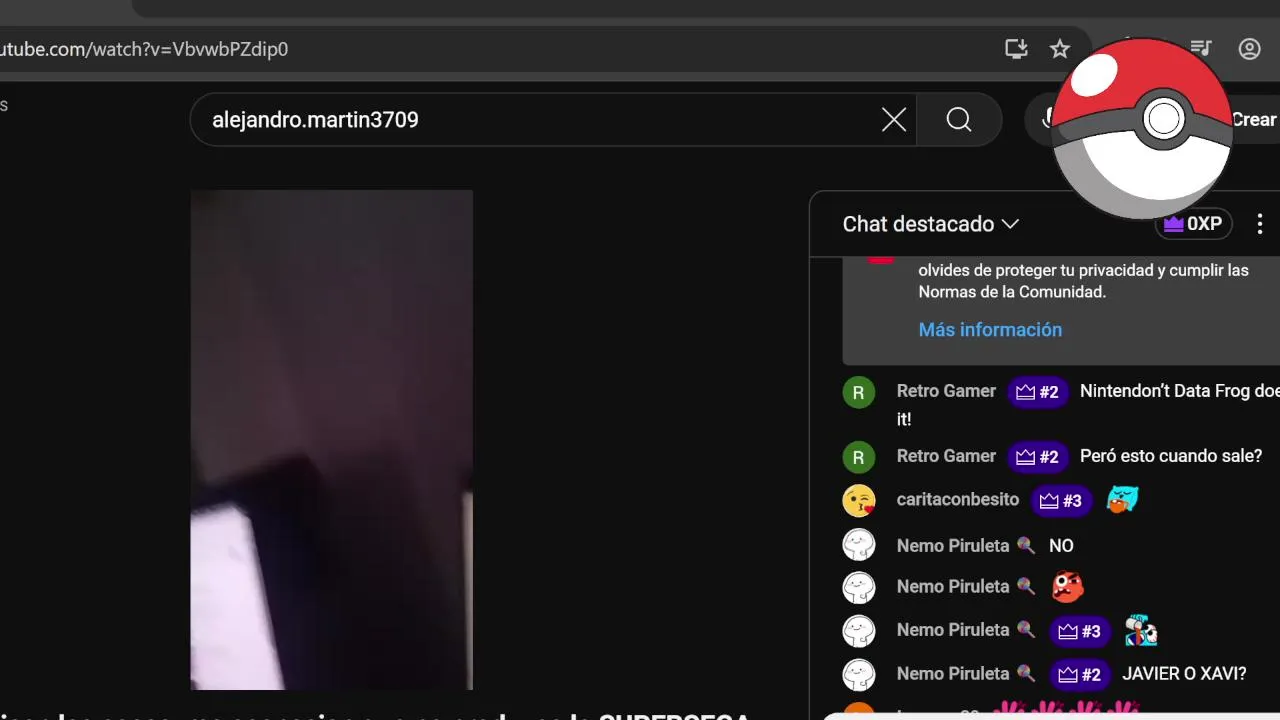Select Nemo Piruleta's JAVIER O XAVI message
The image size is (1280, 720).
(1184, 674)
